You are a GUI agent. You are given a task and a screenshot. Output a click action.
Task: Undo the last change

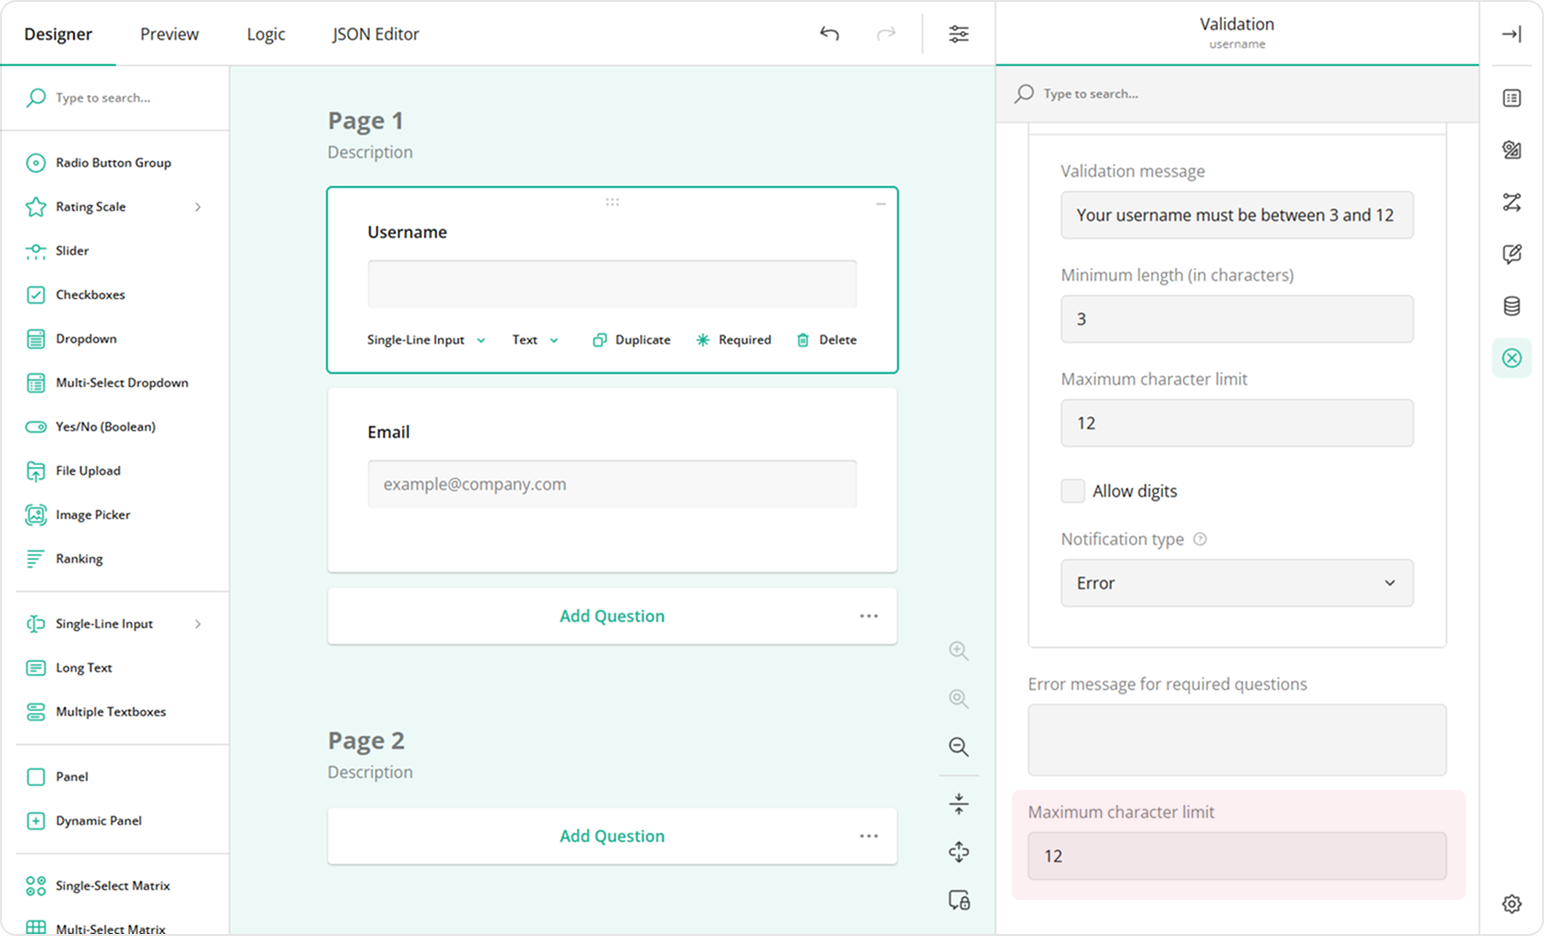(x=829, y=33)
